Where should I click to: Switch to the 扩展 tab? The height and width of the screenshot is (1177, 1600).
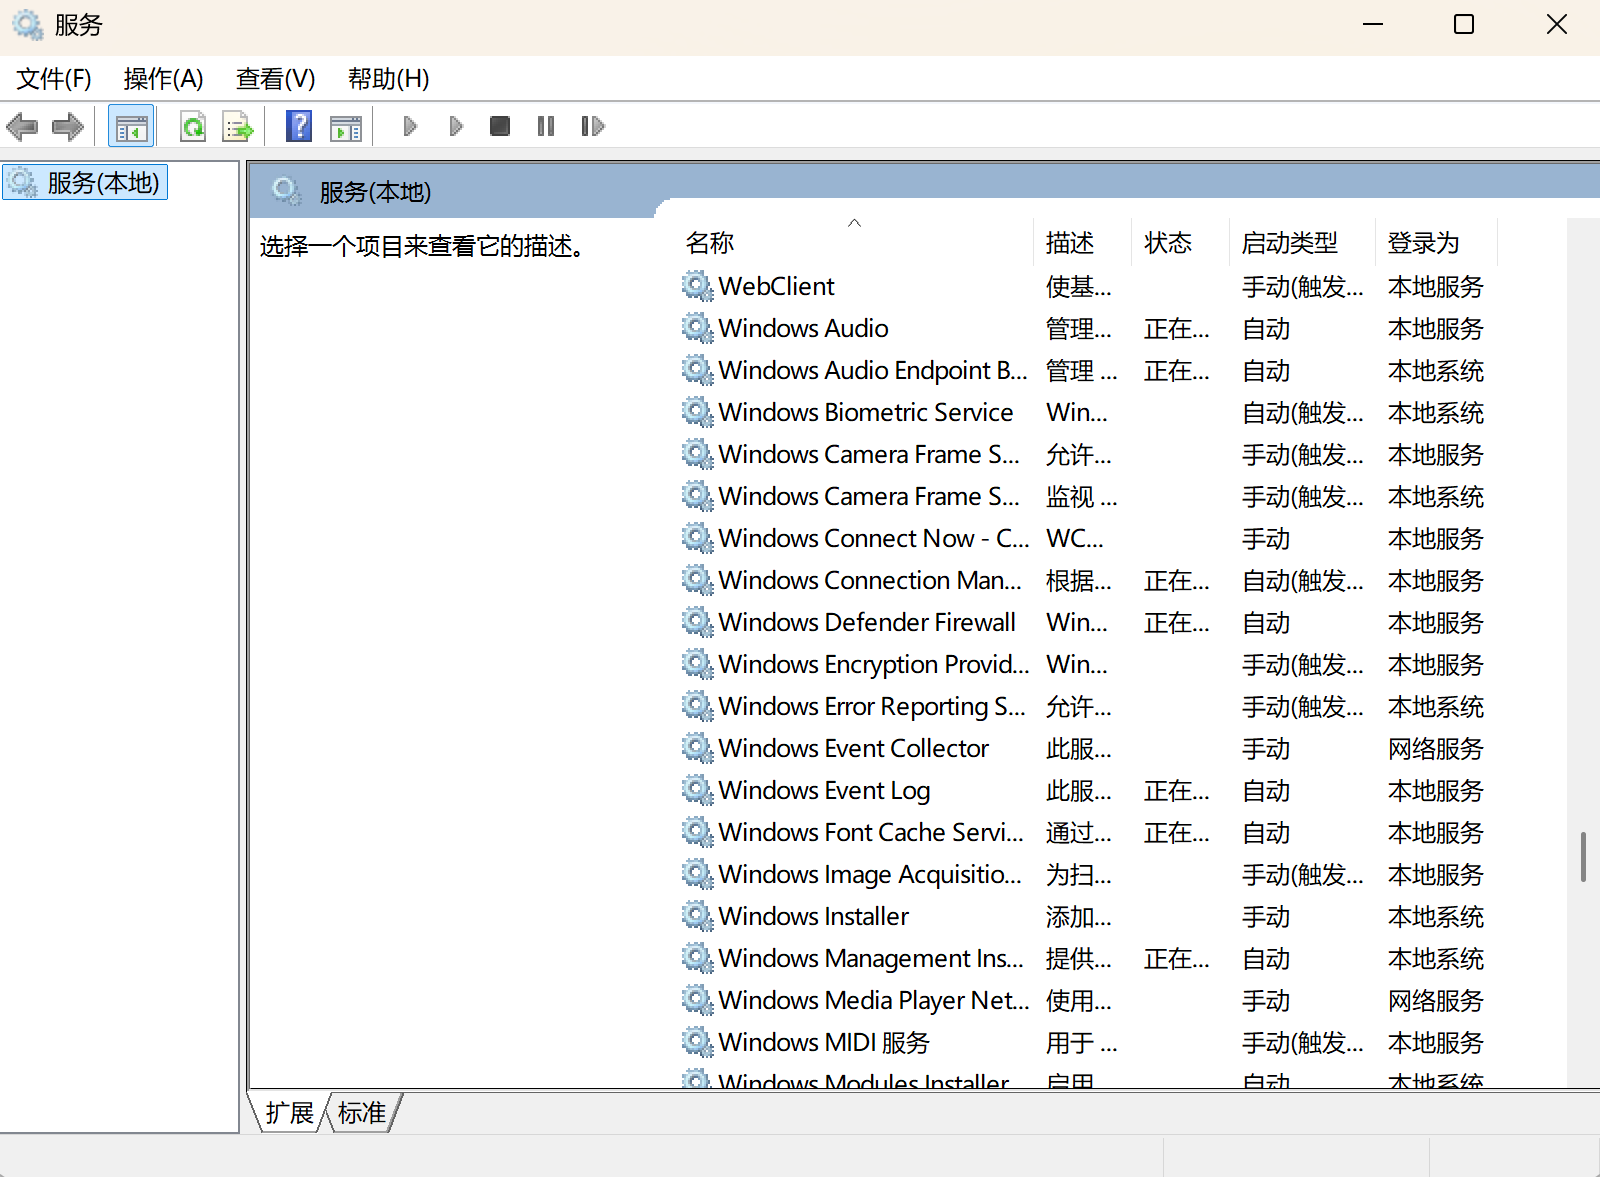tap(290, 1113)
